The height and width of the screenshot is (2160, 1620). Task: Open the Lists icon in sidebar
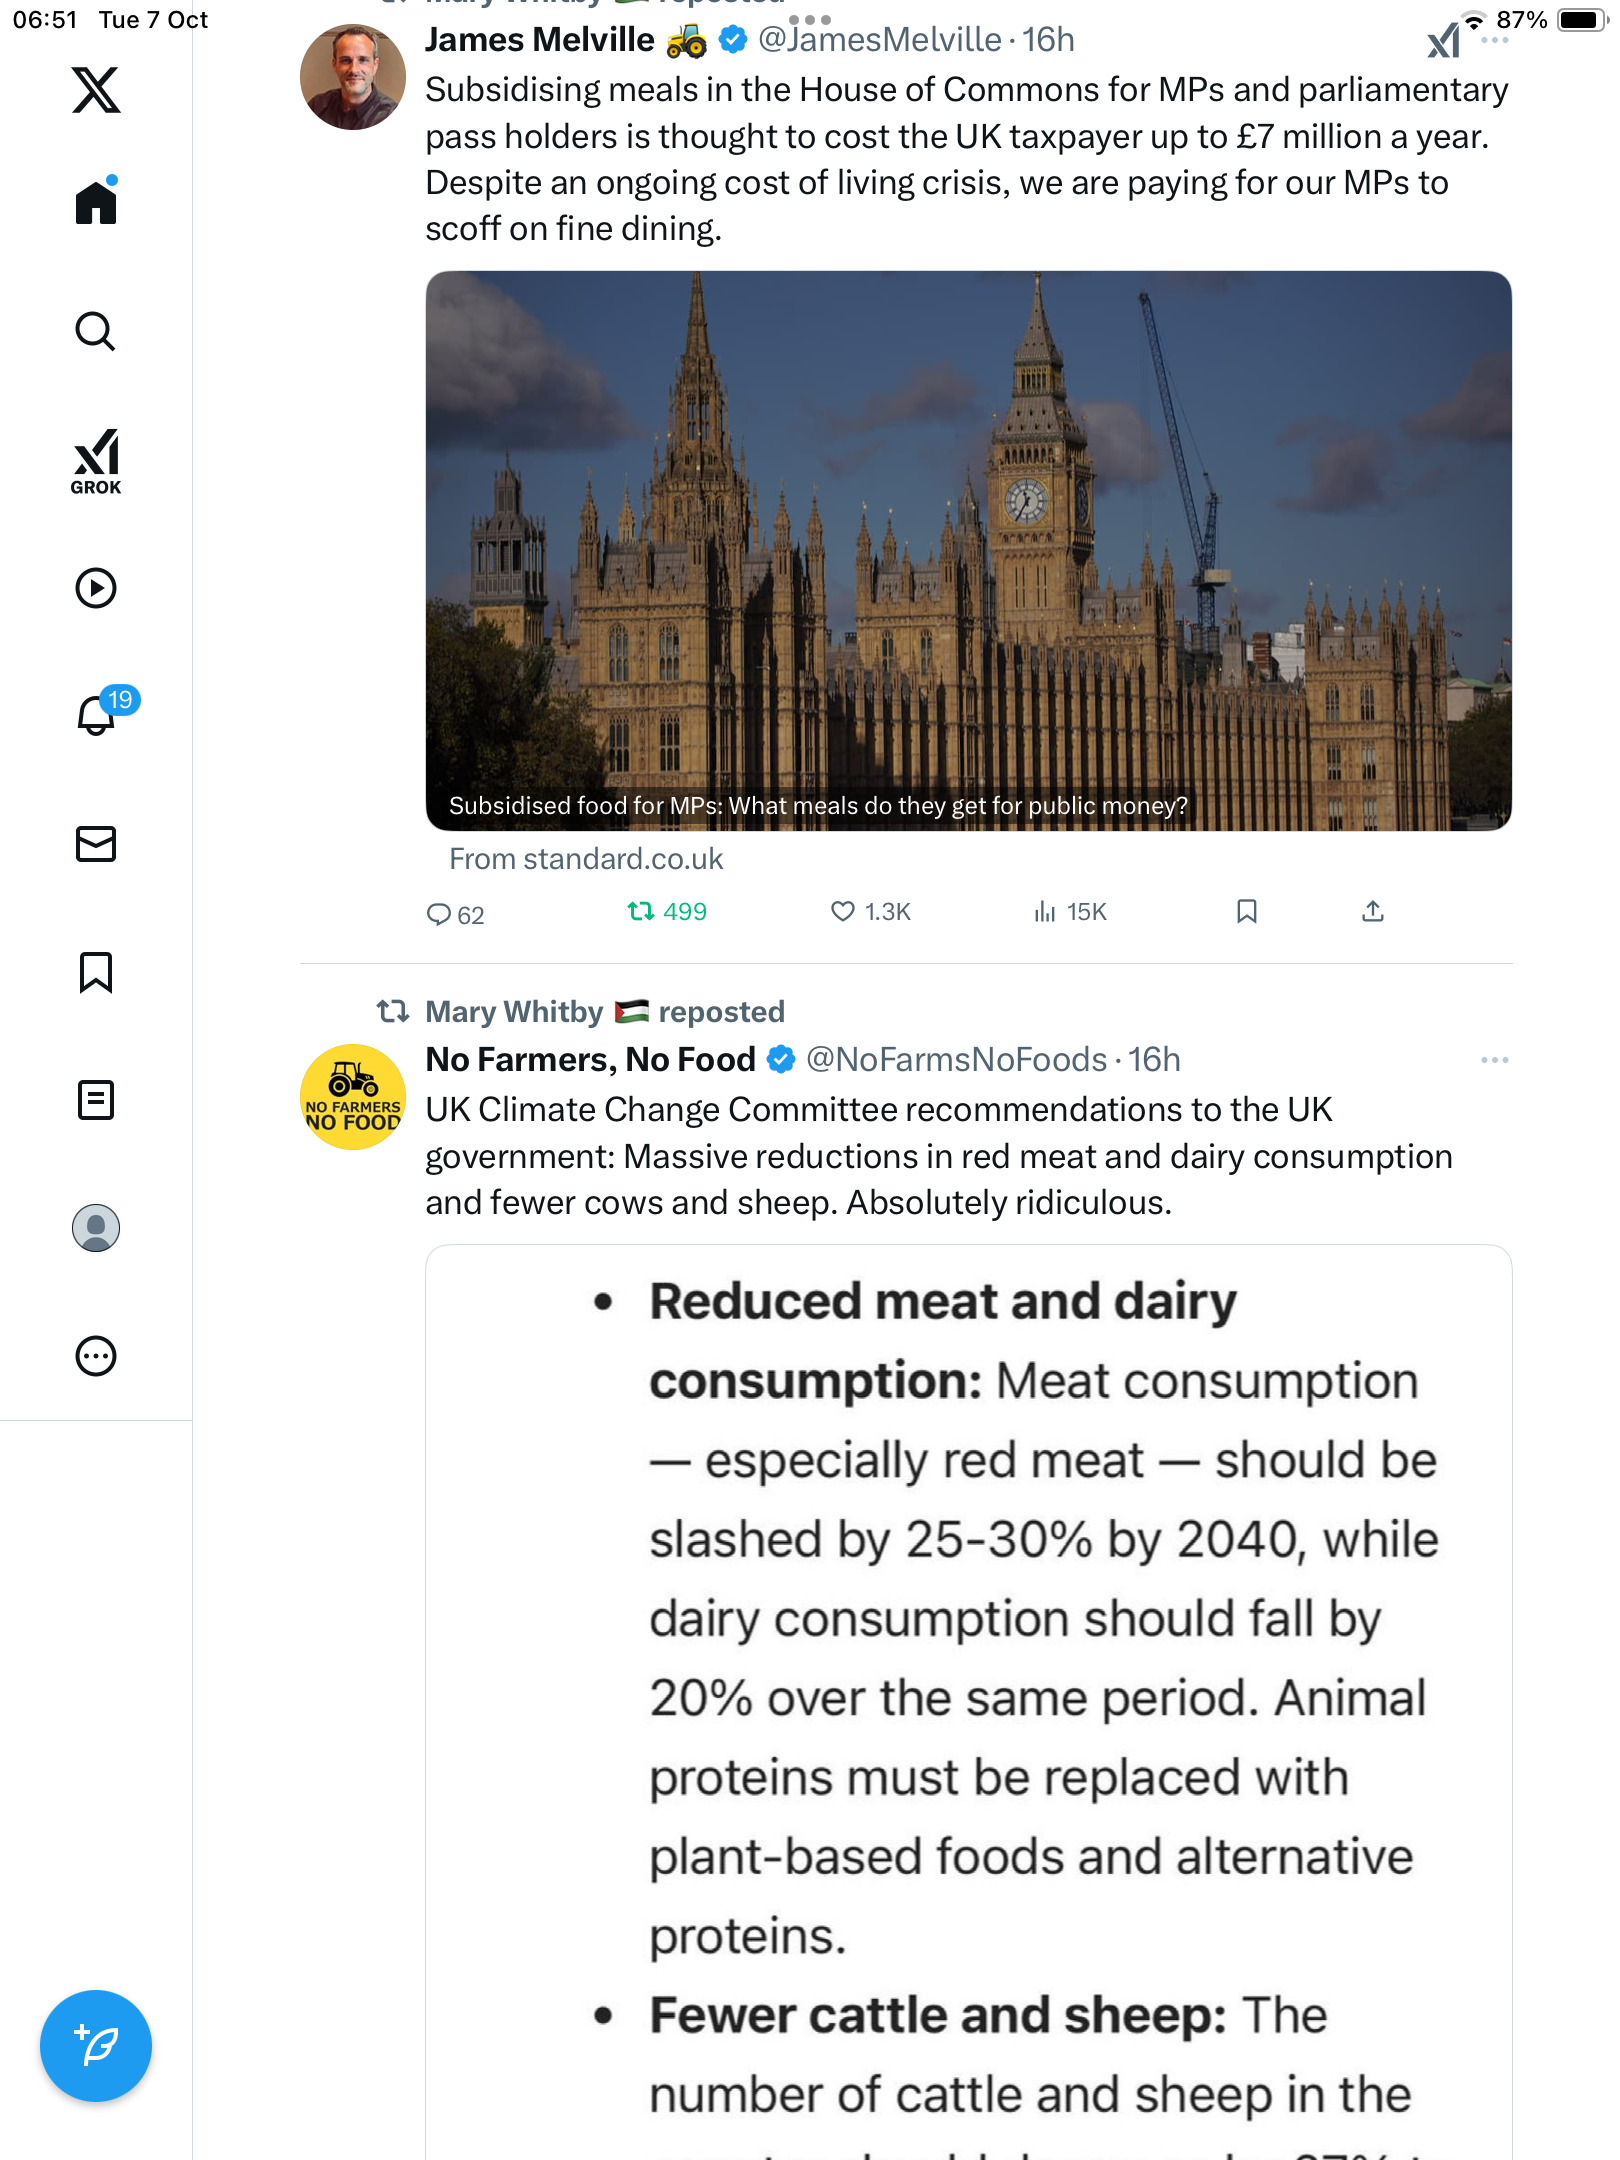[96, 1100]
